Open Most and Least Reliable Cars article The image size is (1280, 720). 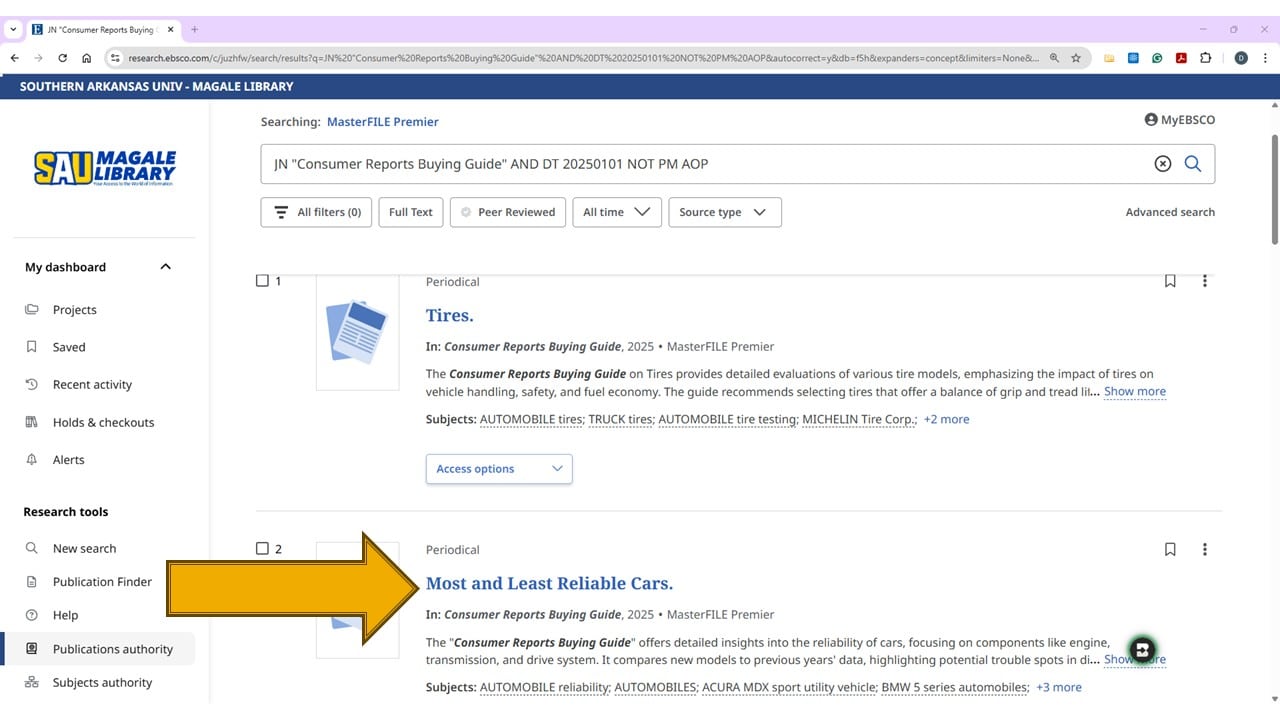(549, 583)
